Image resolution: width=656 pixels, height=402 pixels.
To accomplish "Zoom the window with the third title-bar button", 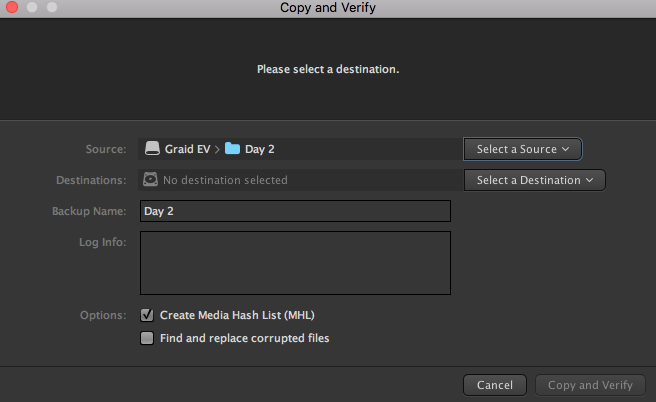I will pyautogui.click(x=50, y=7).
